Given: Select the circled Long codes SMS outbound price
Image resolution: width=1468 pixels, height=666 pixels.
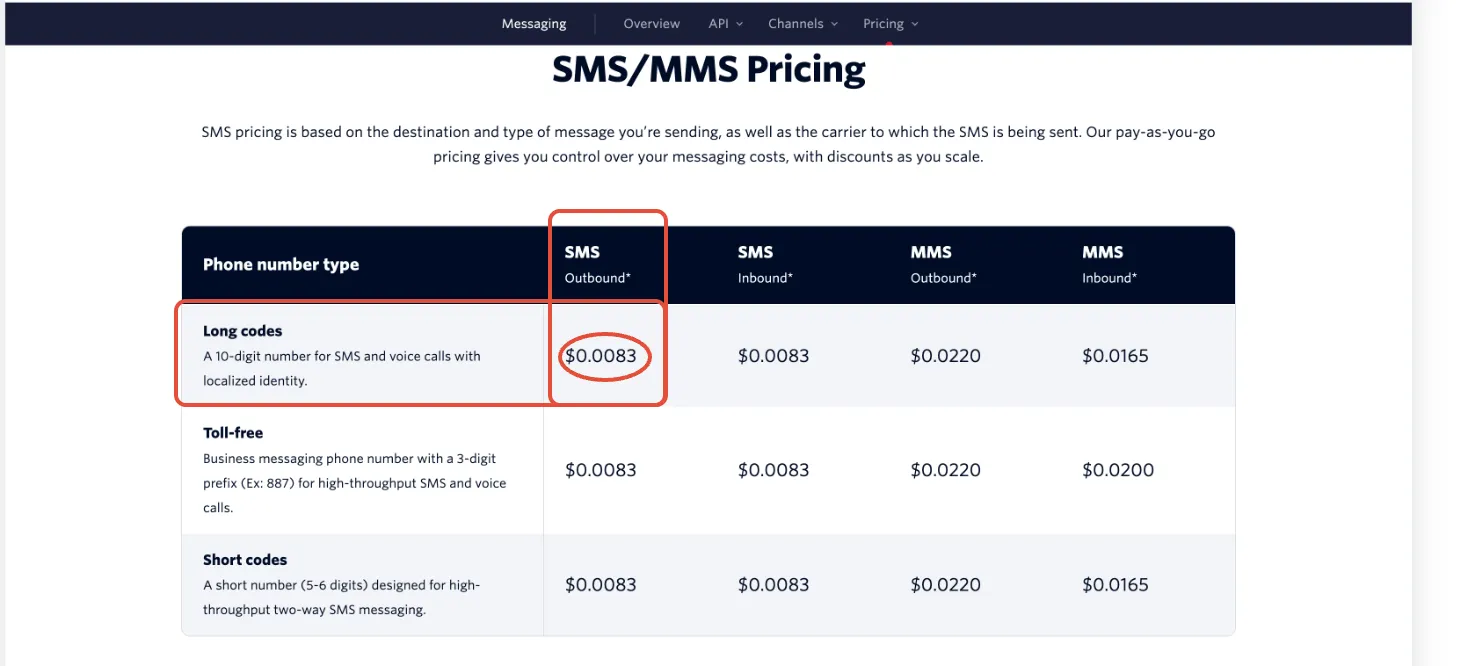Looking at the screenshot, I should tap(601, 356).
